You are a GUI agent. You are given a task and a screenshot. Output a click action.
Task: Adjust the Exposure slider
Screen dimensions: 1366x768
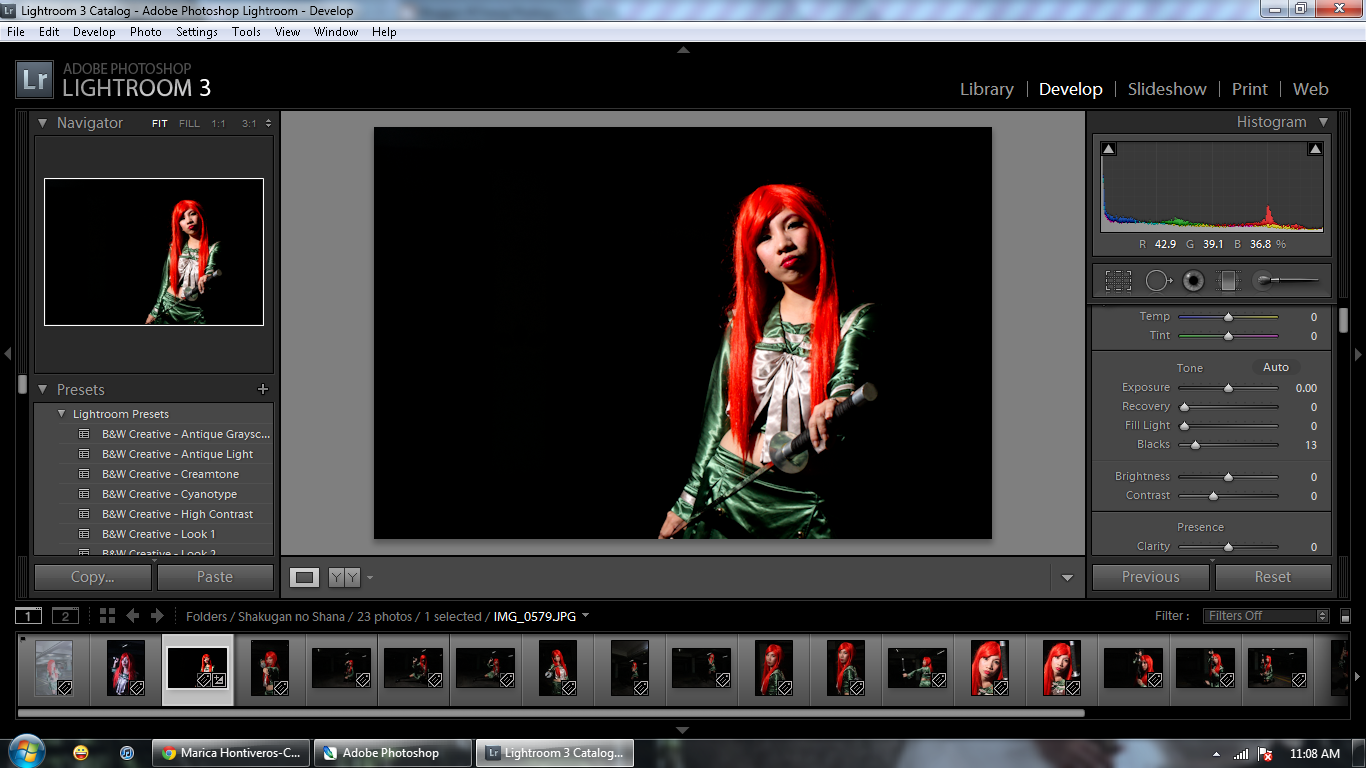(x=1228, y=388)
